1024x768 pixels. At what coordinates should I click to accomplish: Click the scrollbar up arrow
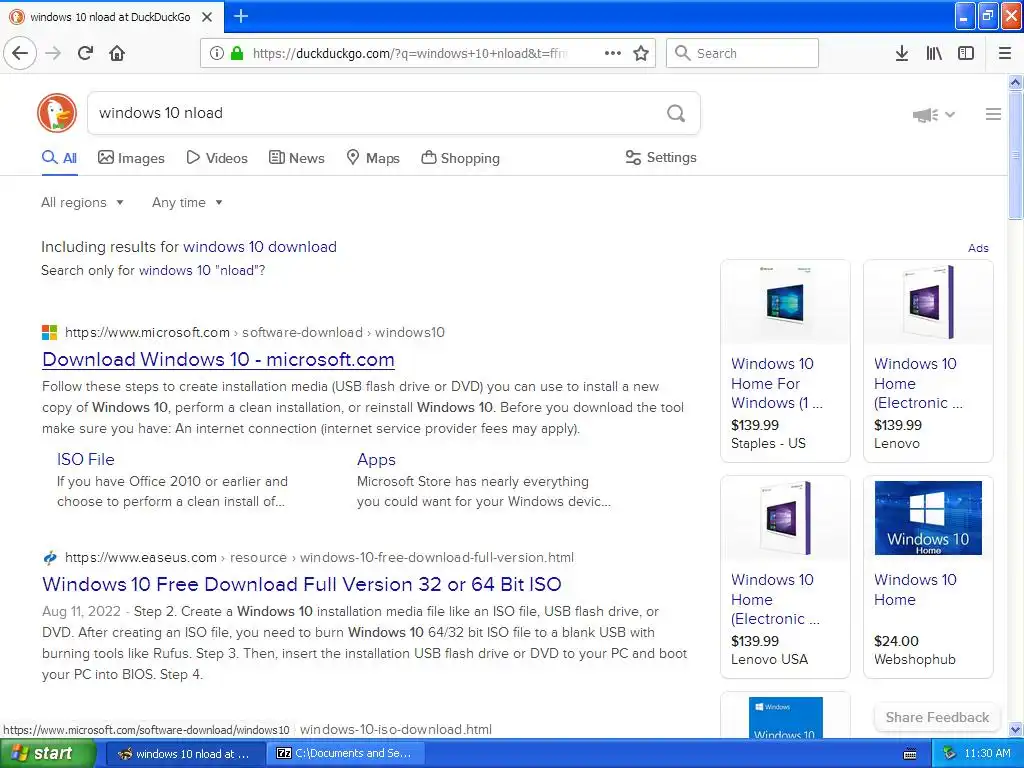1016,83
